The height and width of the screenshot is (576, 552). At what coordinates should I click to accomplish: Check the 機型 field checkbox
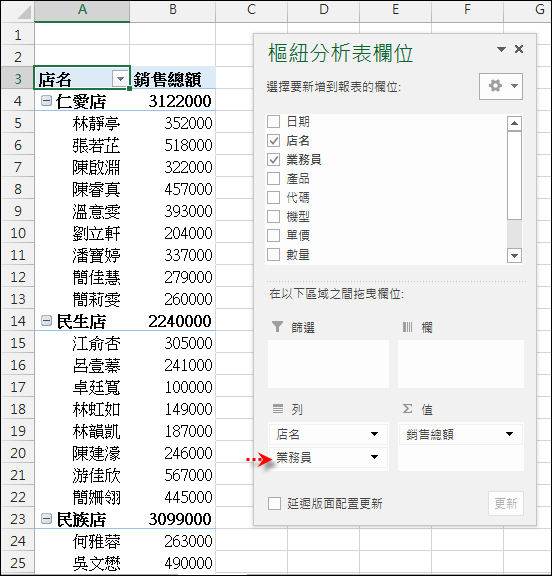(x=274, y=217)
